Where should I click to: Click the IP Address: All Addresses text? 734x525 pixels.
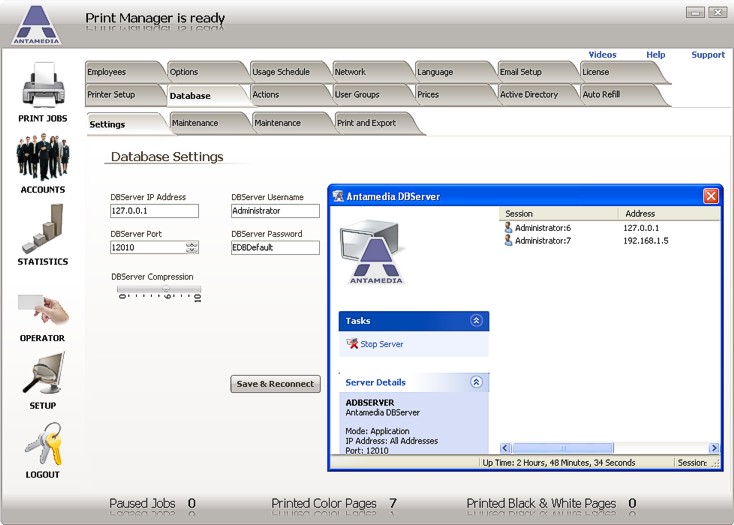coord(392,441)
